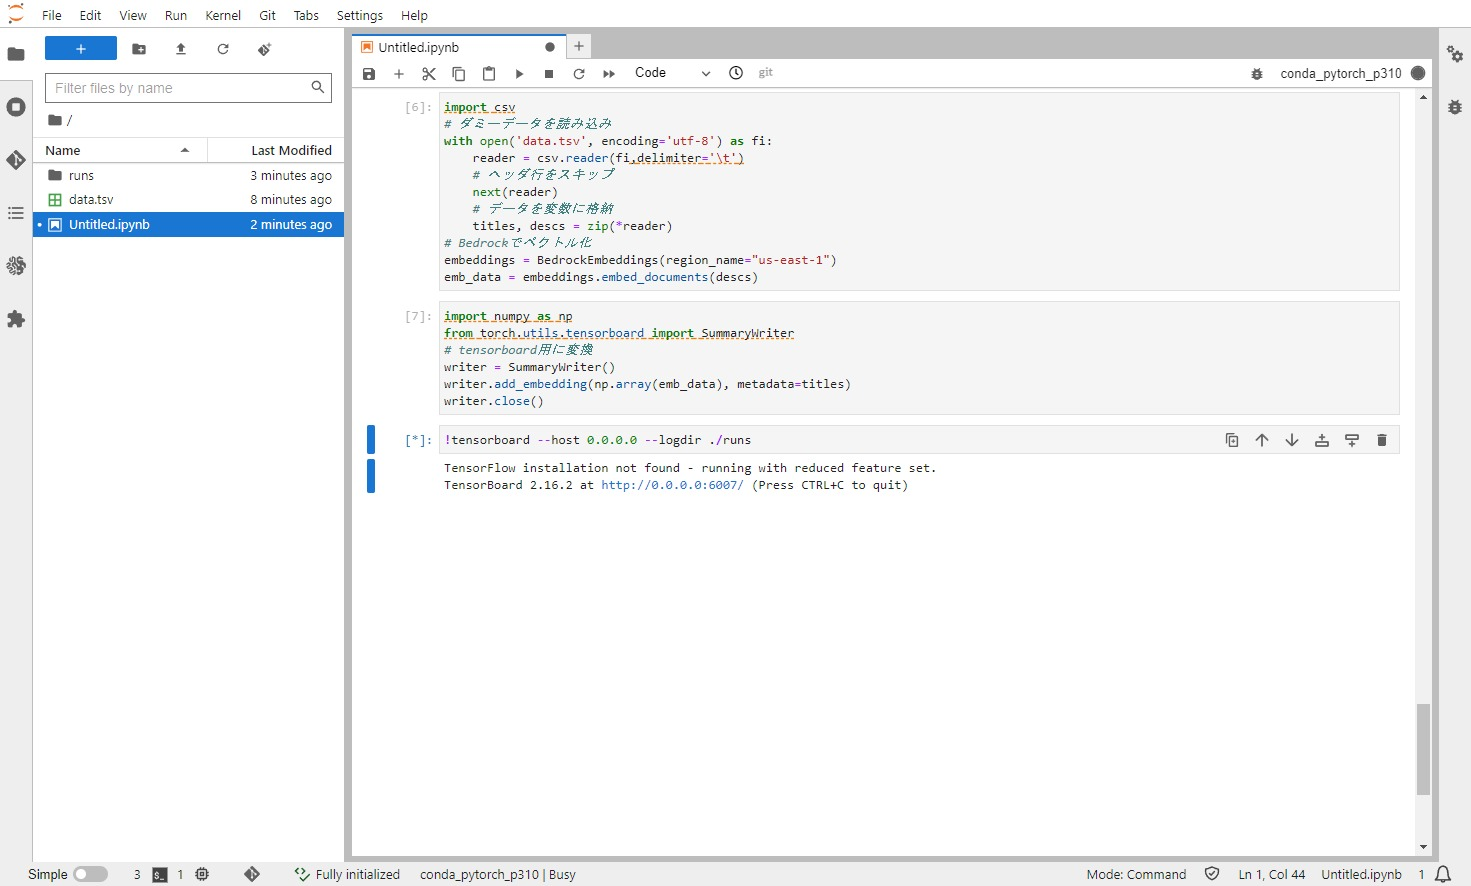Viewport: 1471px width, 886px height.
Task: Delete the active cell using trash icon
Action: tap(1382, 440)
